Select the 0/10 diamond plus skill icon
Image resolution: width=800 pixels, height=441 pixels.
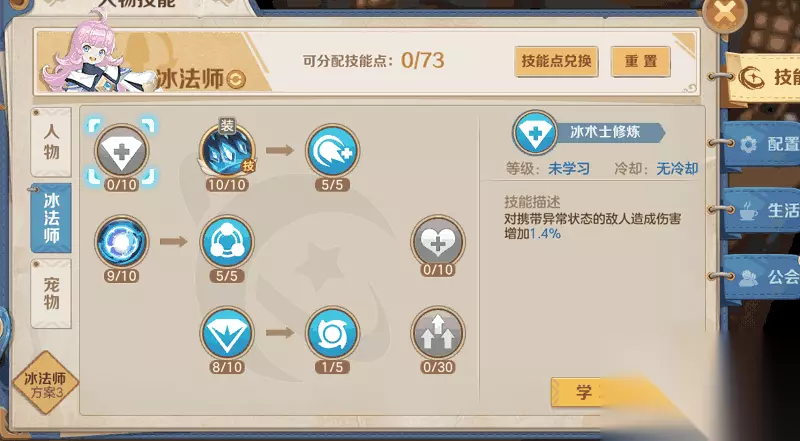[121, 150]
